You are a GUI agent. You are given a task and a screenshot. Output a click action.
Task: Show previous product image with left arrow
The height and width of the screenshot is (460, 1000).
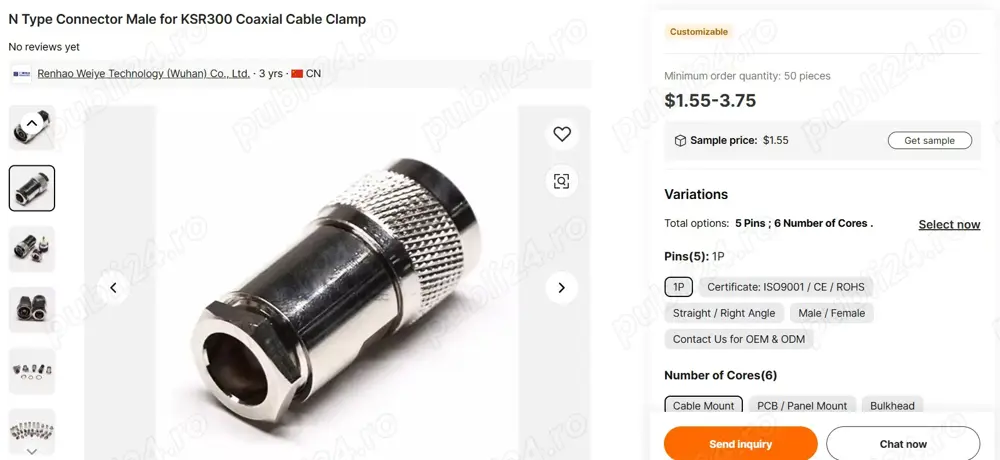coord(114,288)
